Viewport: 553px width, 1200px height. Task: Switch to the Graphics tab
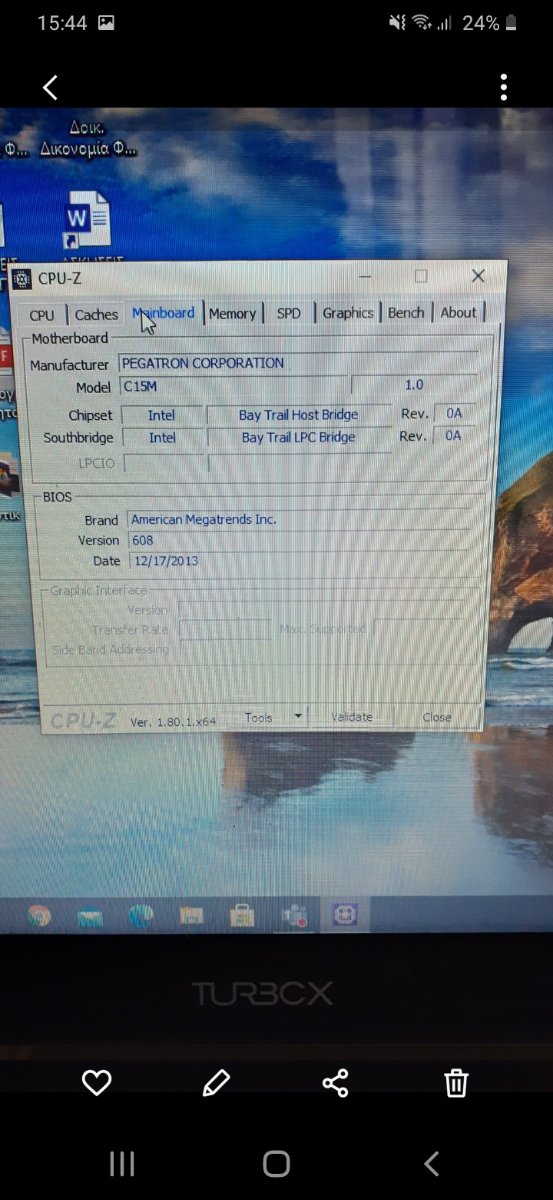(x=348, y=313)
